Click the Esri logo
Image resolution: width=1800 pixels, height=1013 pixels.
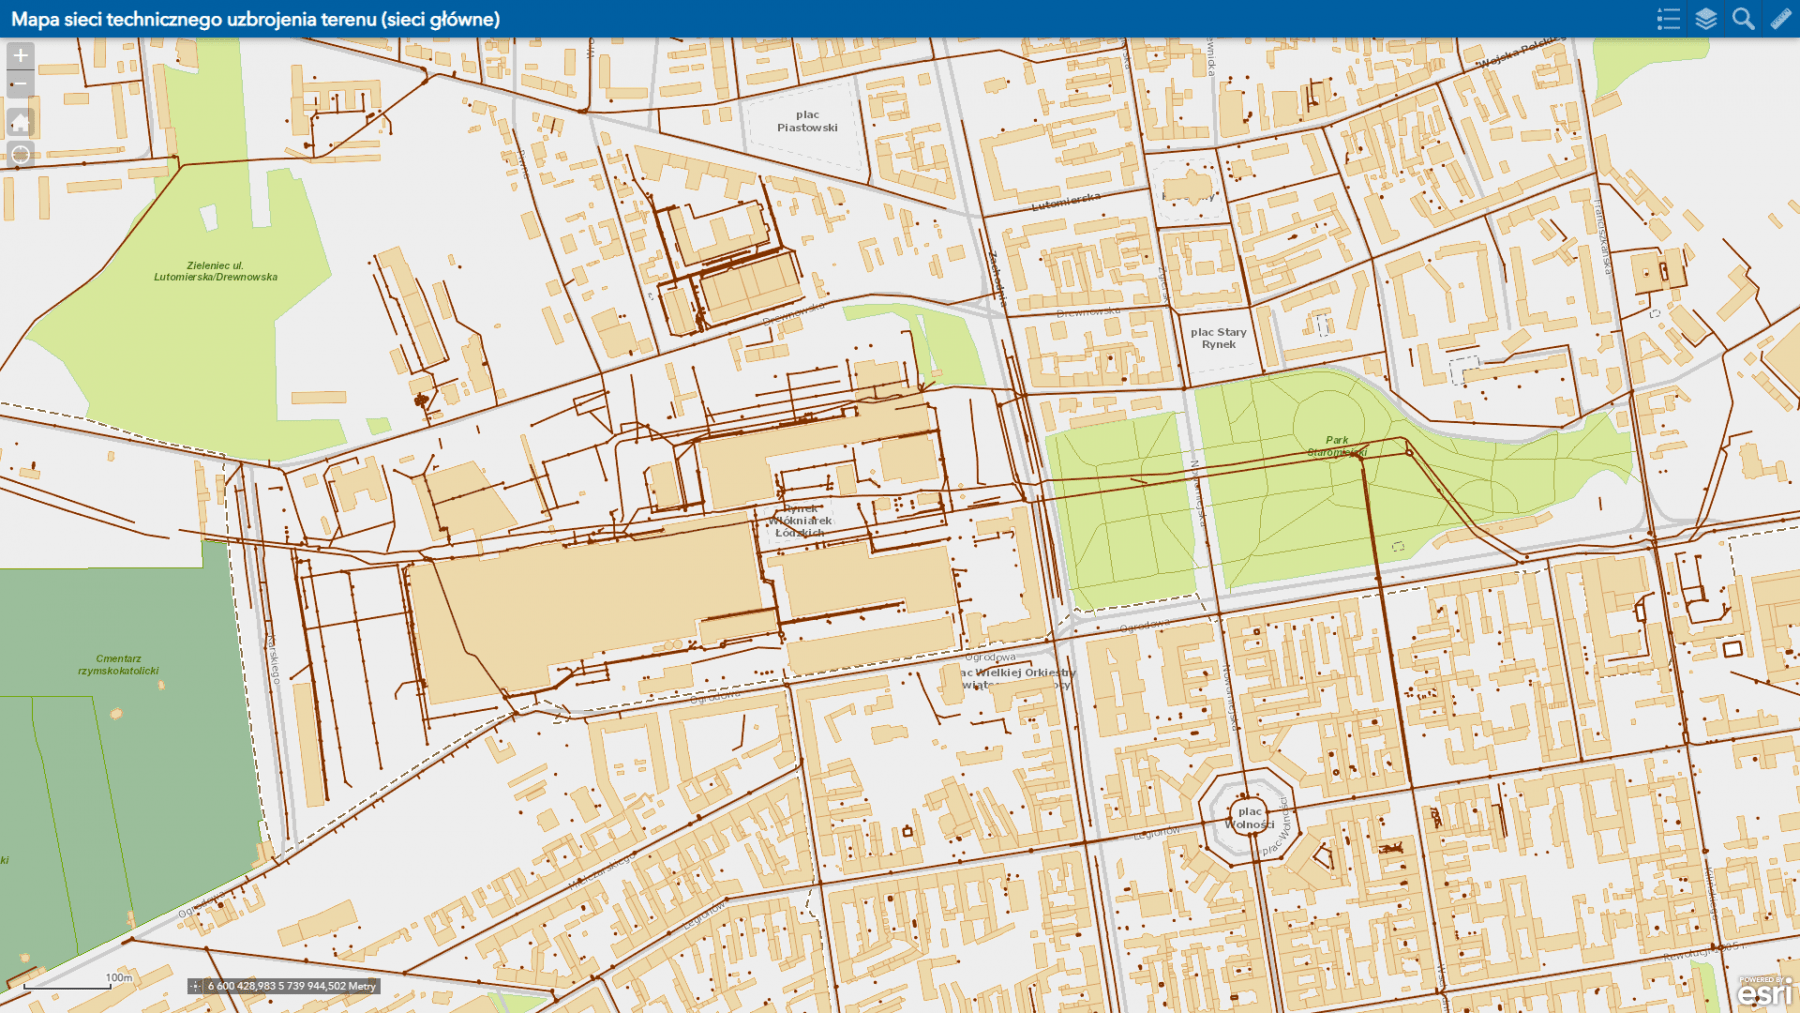[x=1765, y=992]
